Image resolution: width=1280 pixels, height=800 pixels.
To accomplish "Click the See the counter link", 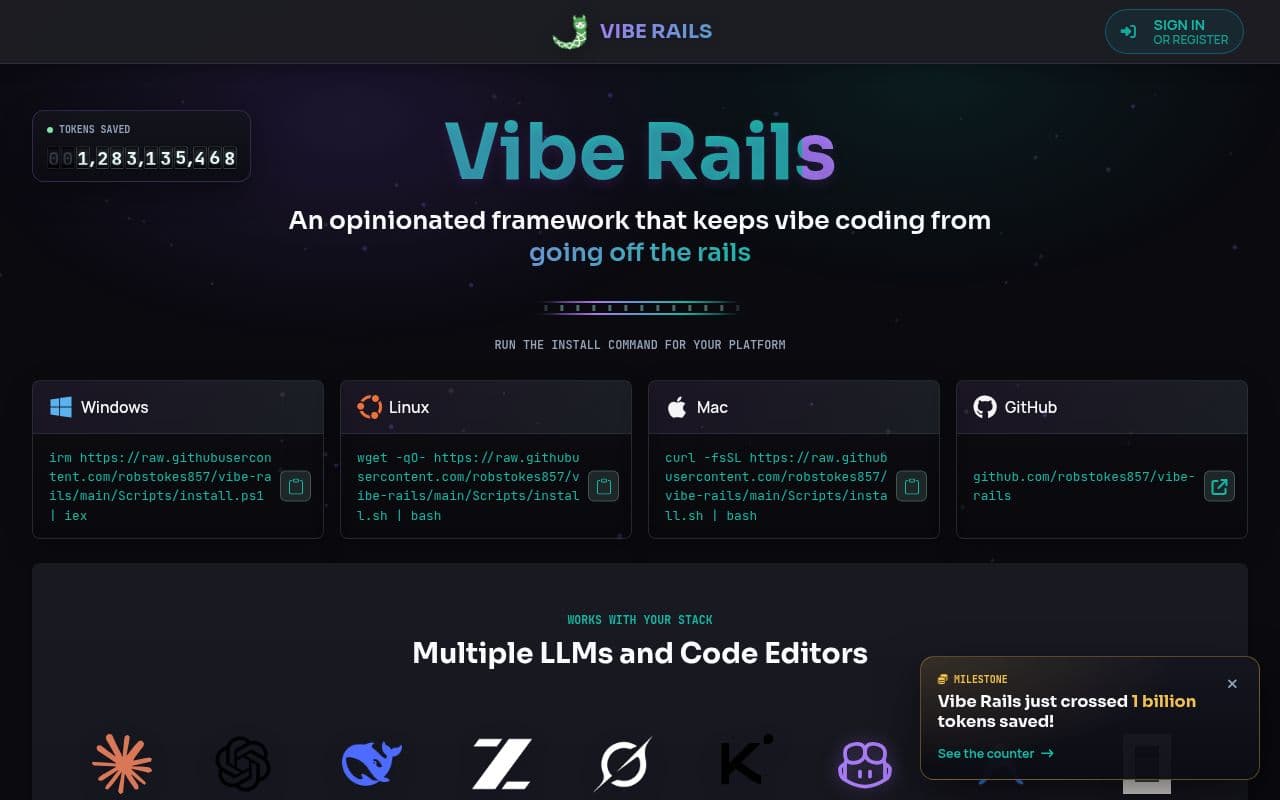I will coord(996,754).
